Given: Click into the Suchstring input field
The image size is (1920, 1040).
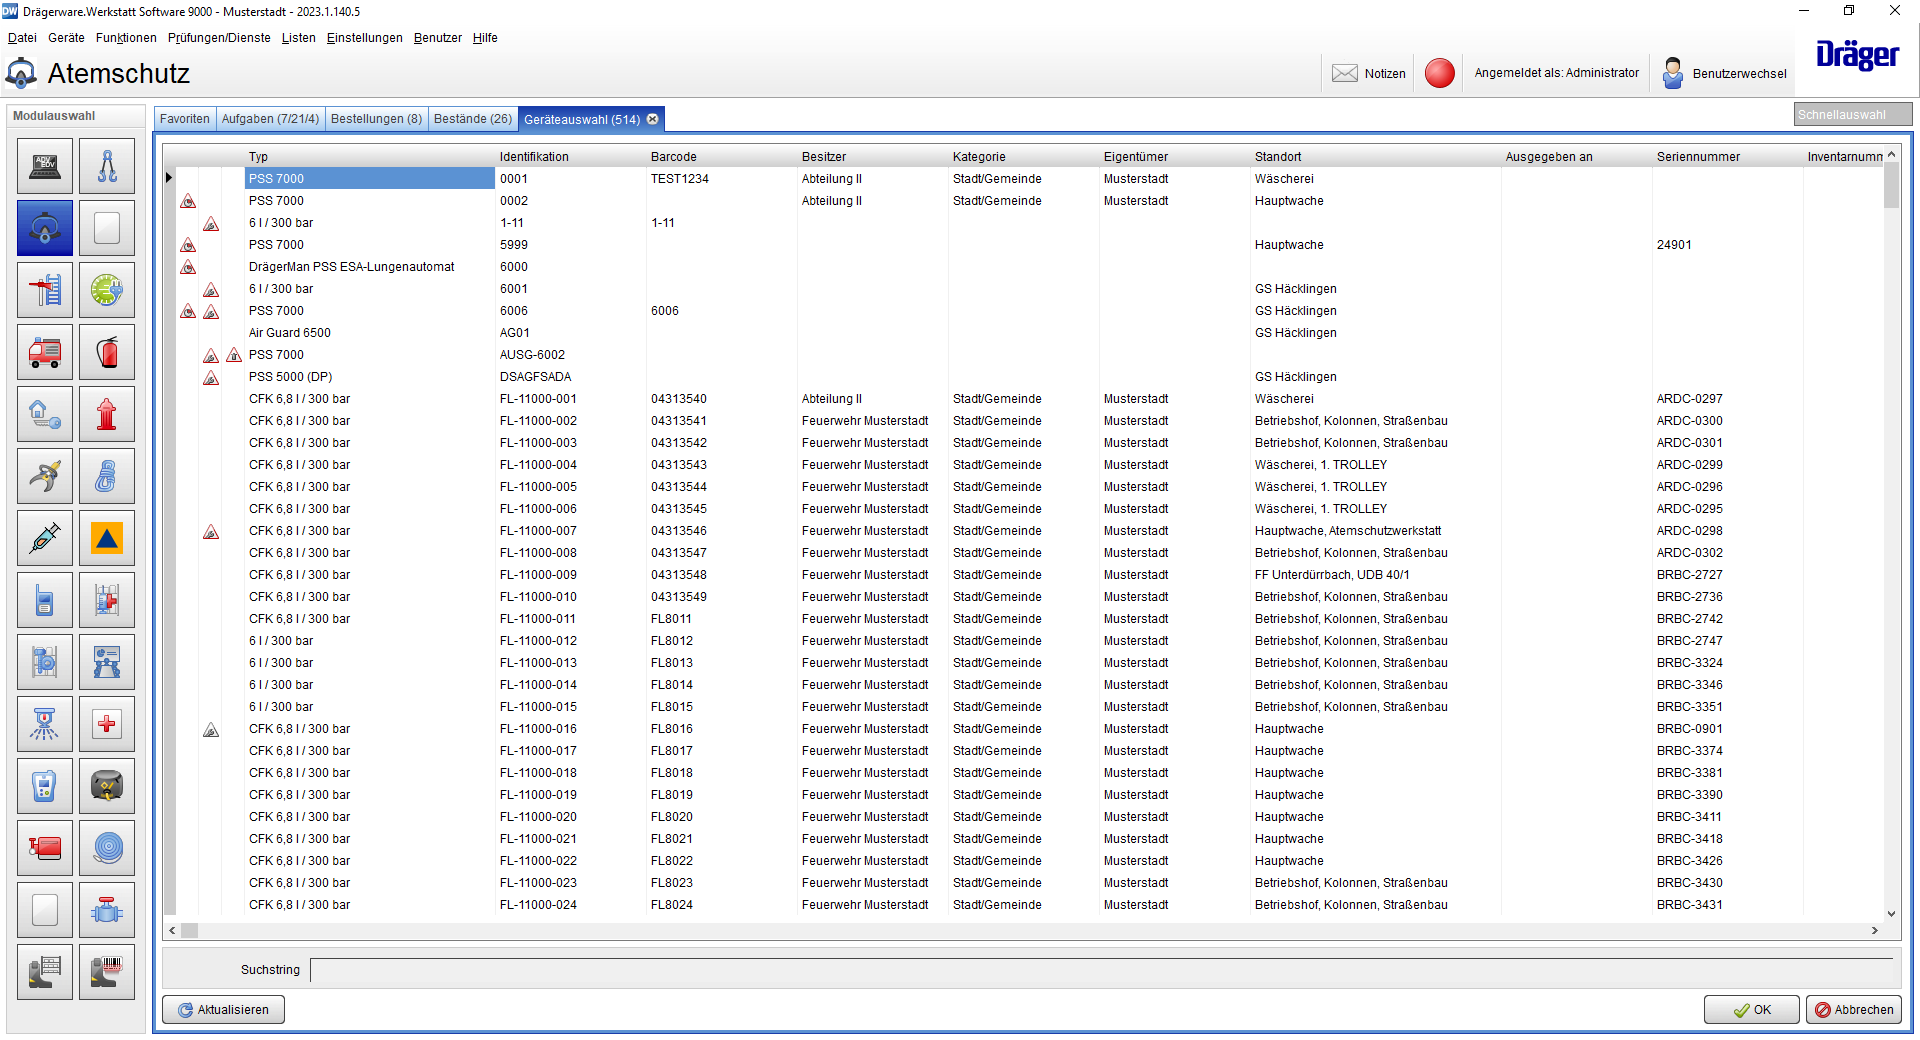Looking at the screenshot, I should [x=1101, y=970].
